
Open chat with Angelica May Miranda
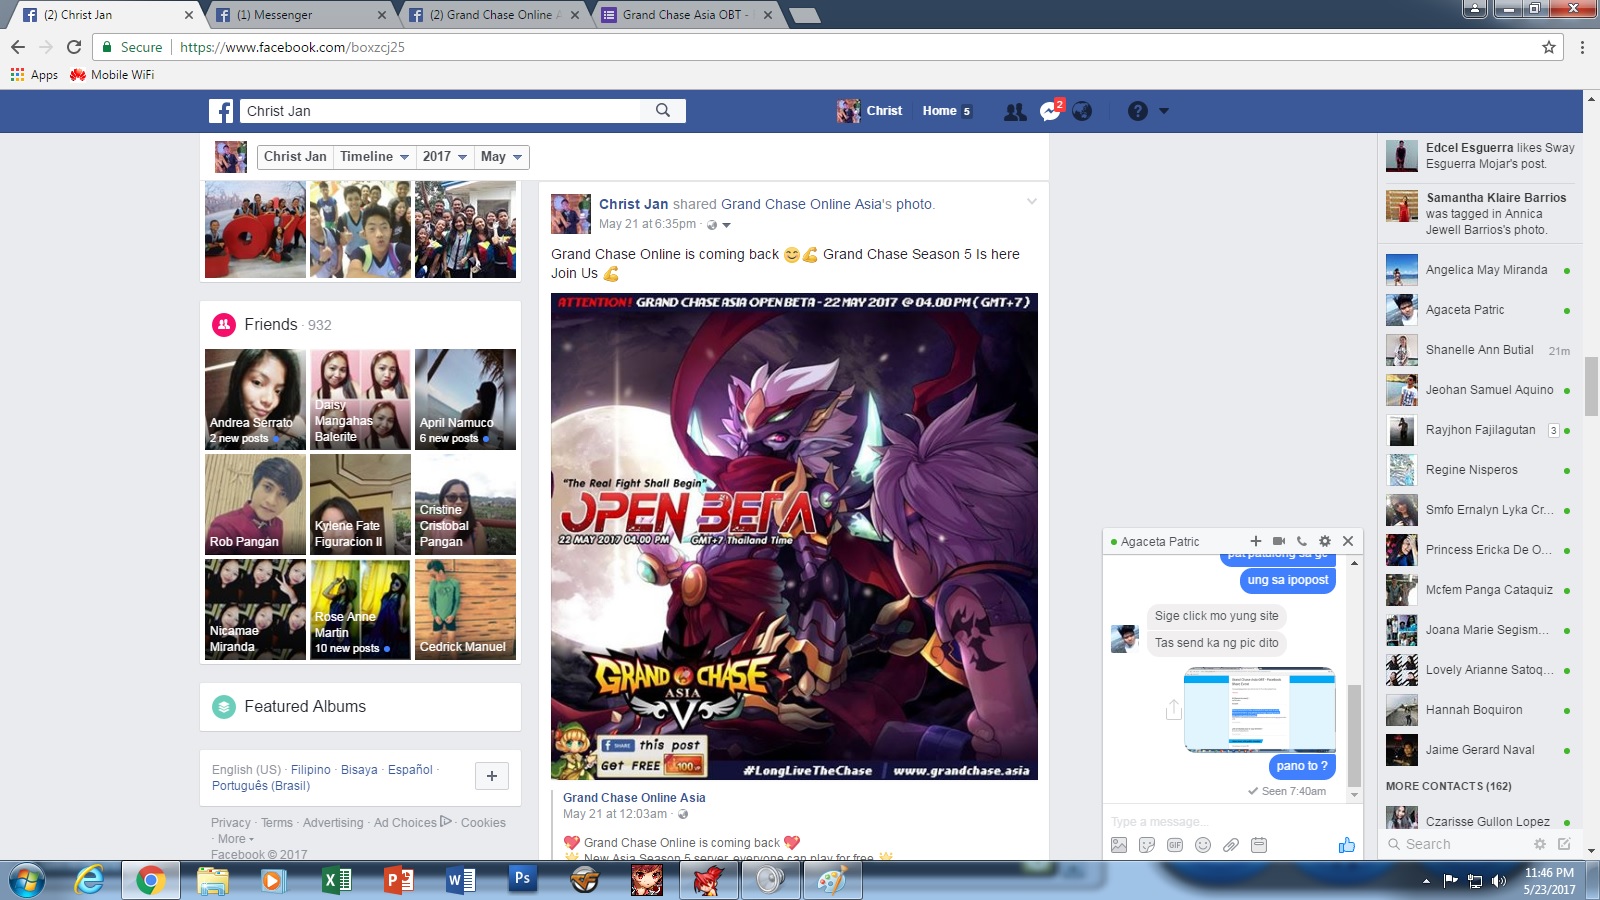(1478, 270)
